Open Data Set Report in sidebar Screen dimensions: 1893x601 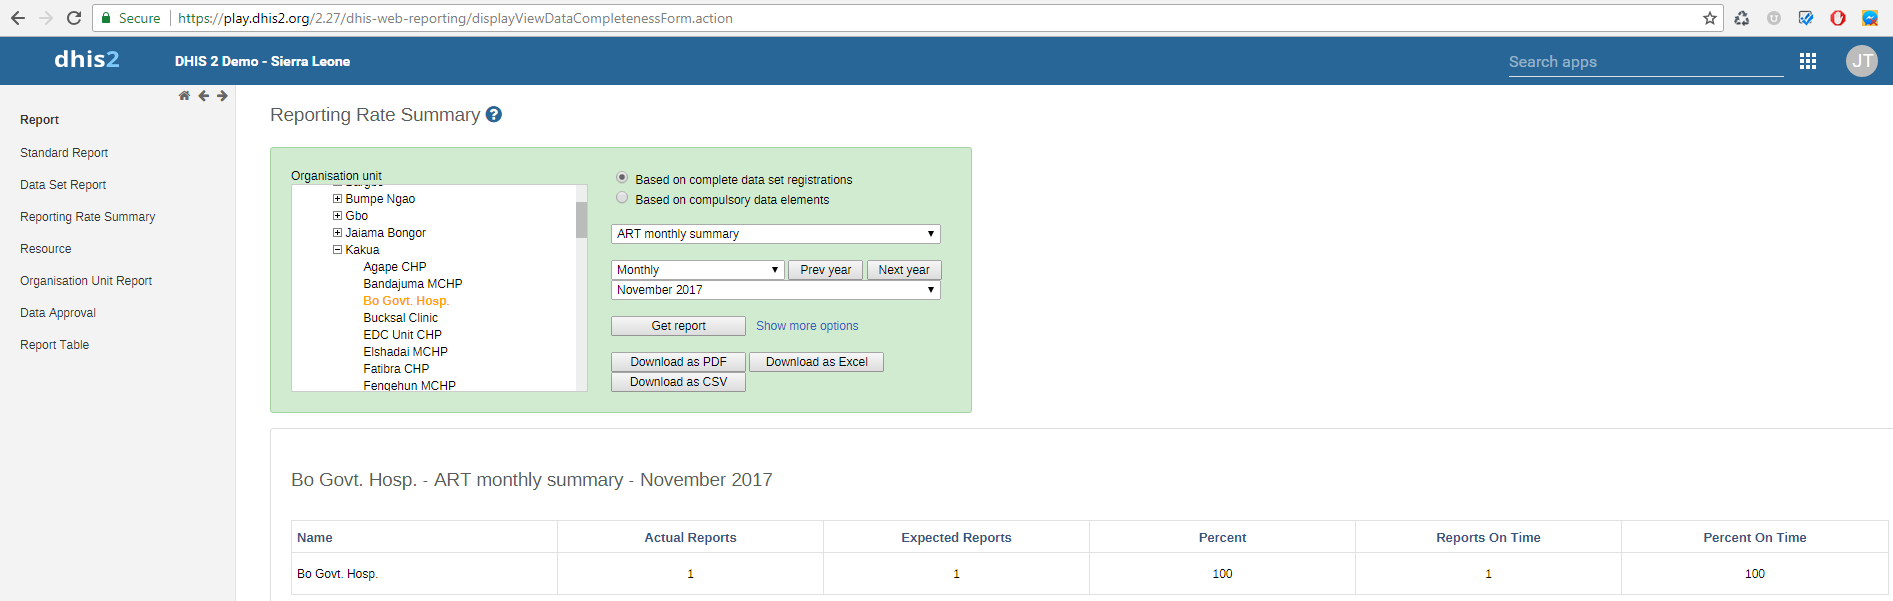(x=63, y=185)
